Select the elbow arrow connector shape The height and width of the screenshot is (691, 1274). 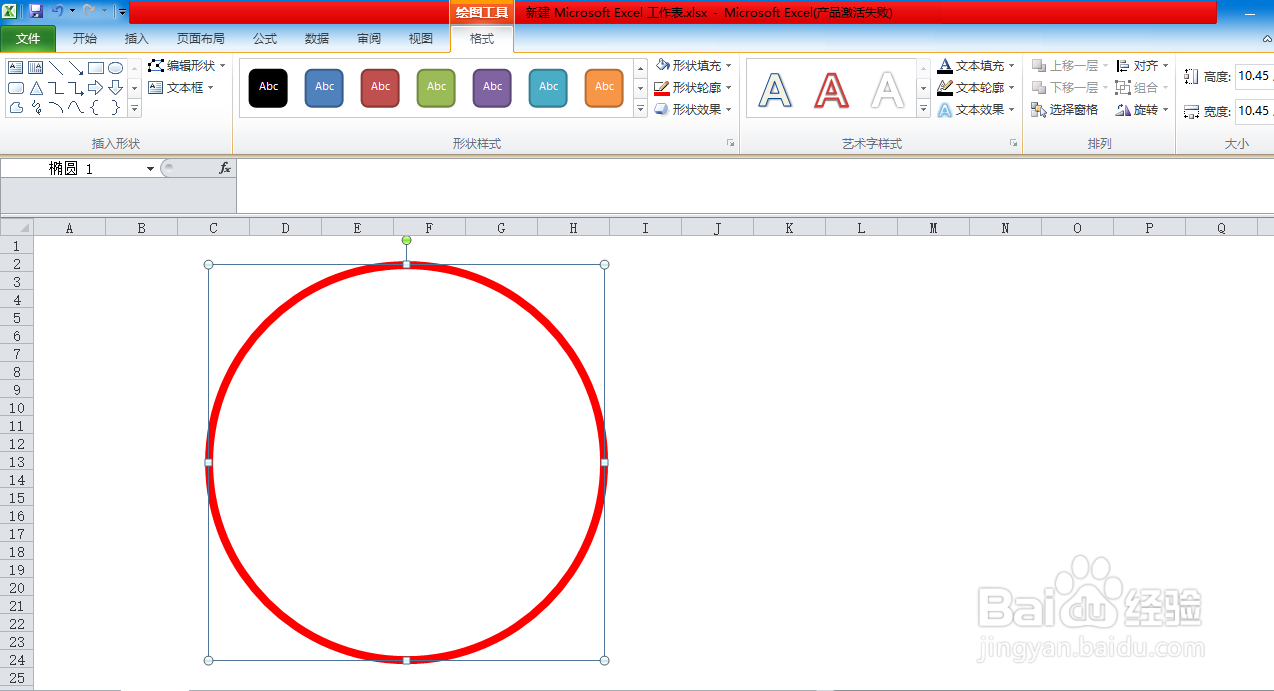click(x=76, y=88)
